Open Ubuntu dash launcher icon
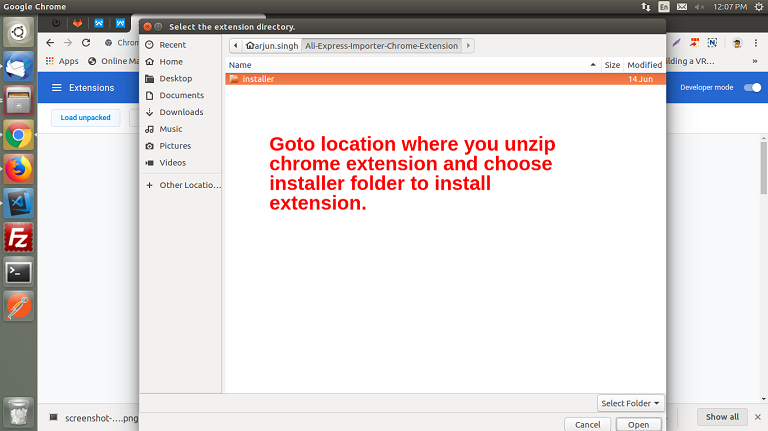768x431 pixels. (19, 32)
